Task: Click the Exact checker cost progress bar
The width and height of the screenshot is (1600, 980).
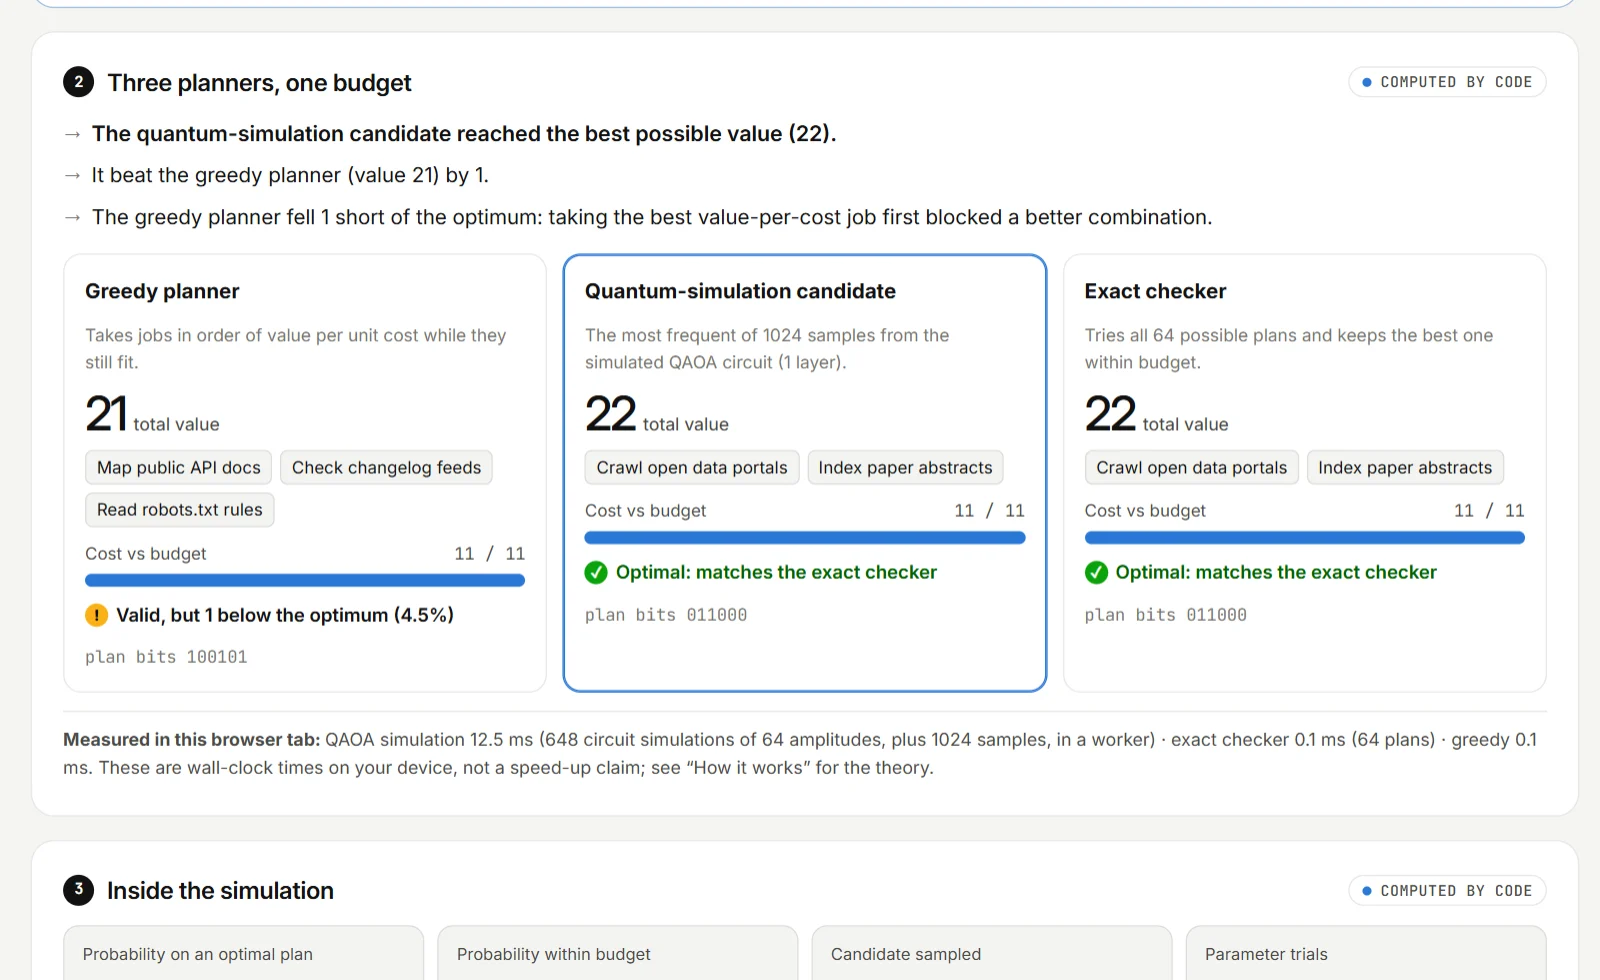Action: point(1305,538)
